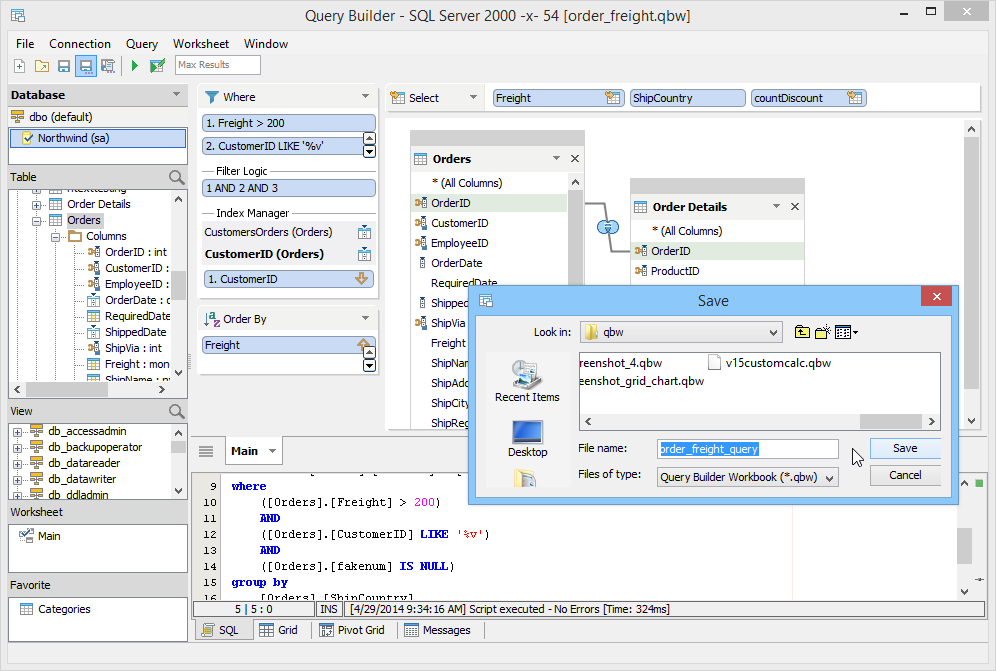Click the File name field in the Save dialog

(x=748, y=449)
